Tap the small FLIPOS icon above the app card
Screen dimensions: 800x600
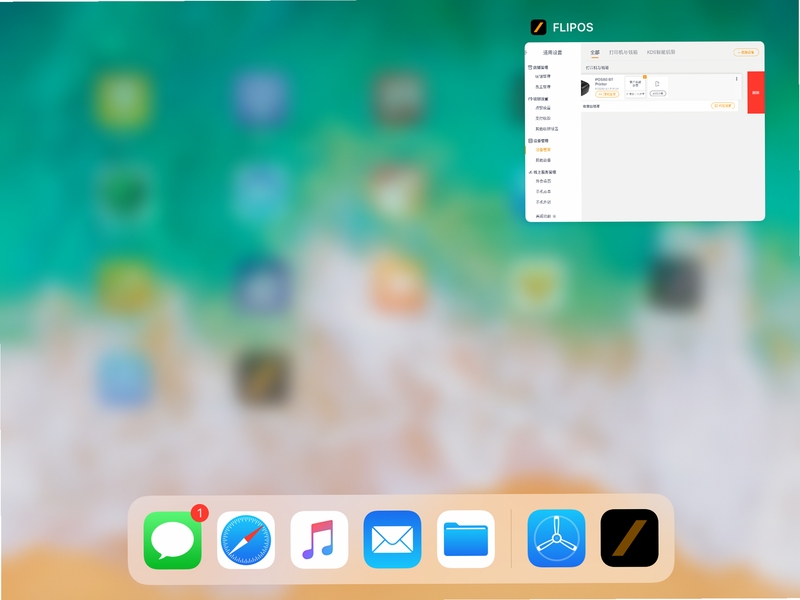coord(538,27)
